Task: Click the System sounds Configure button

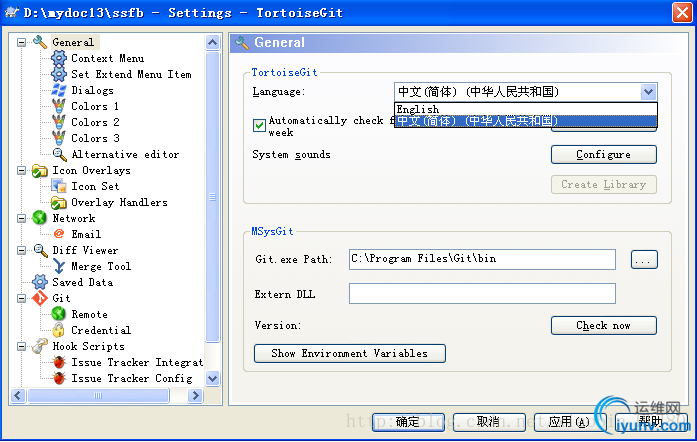Action: point(604,154)
